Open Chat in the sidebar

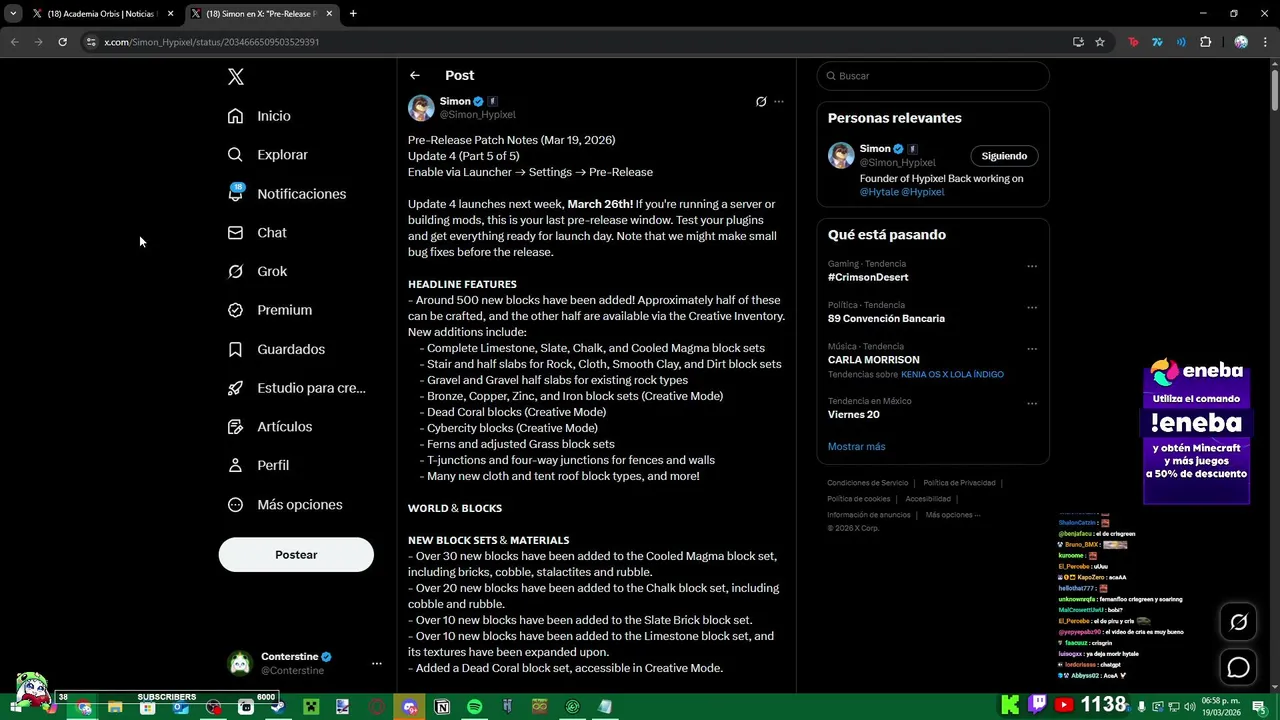pyautogui.click(x=257, y=233)
